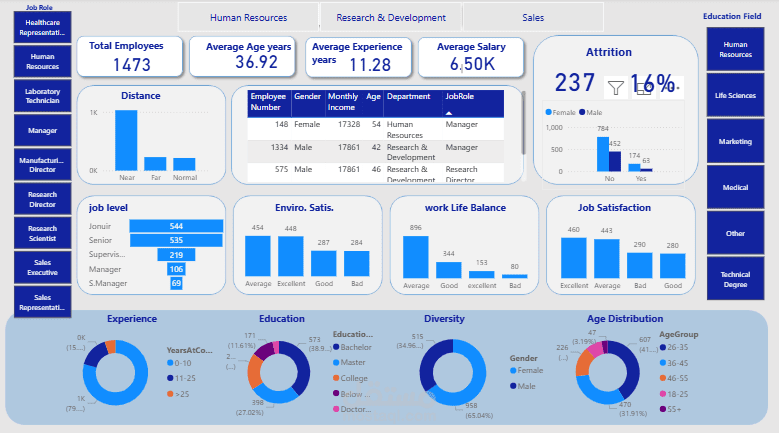Click the College legend swatch in Education
Viewport: 779px width, 433px height.
(x=336, y=378)
